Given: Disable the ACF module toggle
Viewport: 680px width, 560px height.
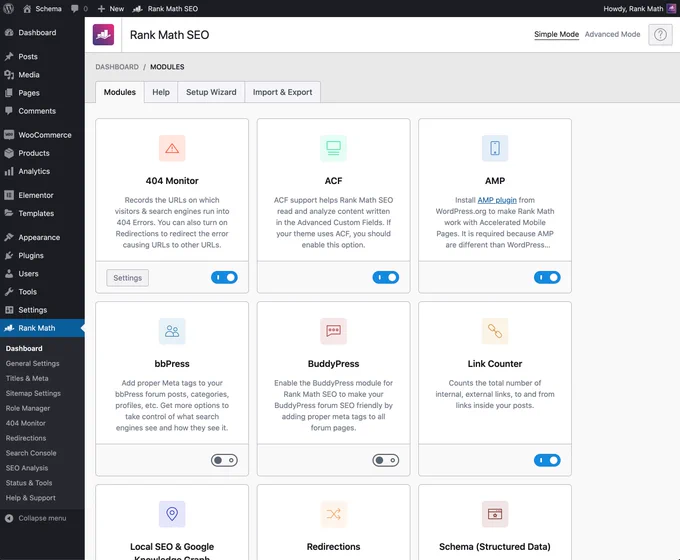Looking at the screenshot, I should point(386,277).
